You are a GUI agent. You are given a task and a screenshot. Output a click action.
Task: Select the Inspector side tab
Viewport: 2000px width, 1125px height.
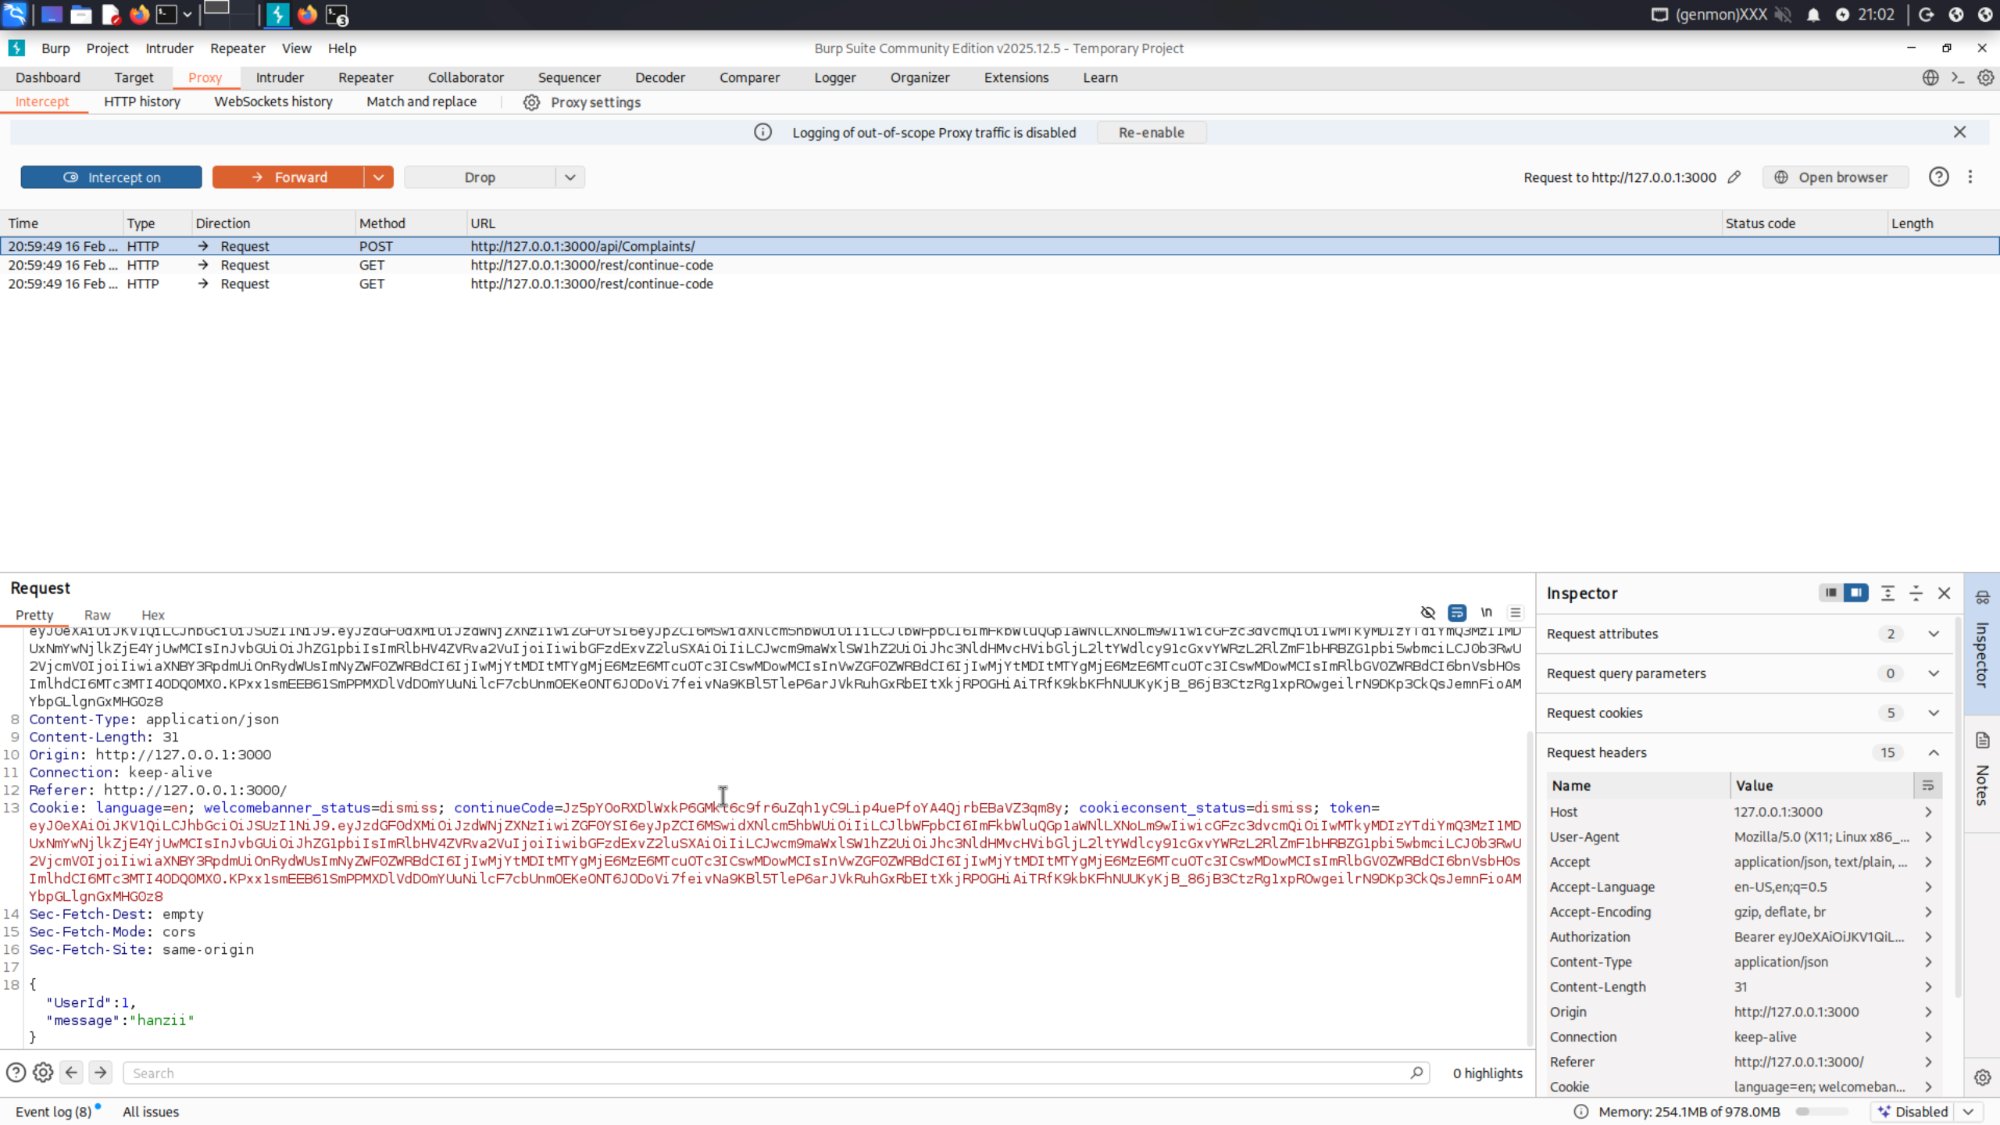click(x=1981, y=642)
